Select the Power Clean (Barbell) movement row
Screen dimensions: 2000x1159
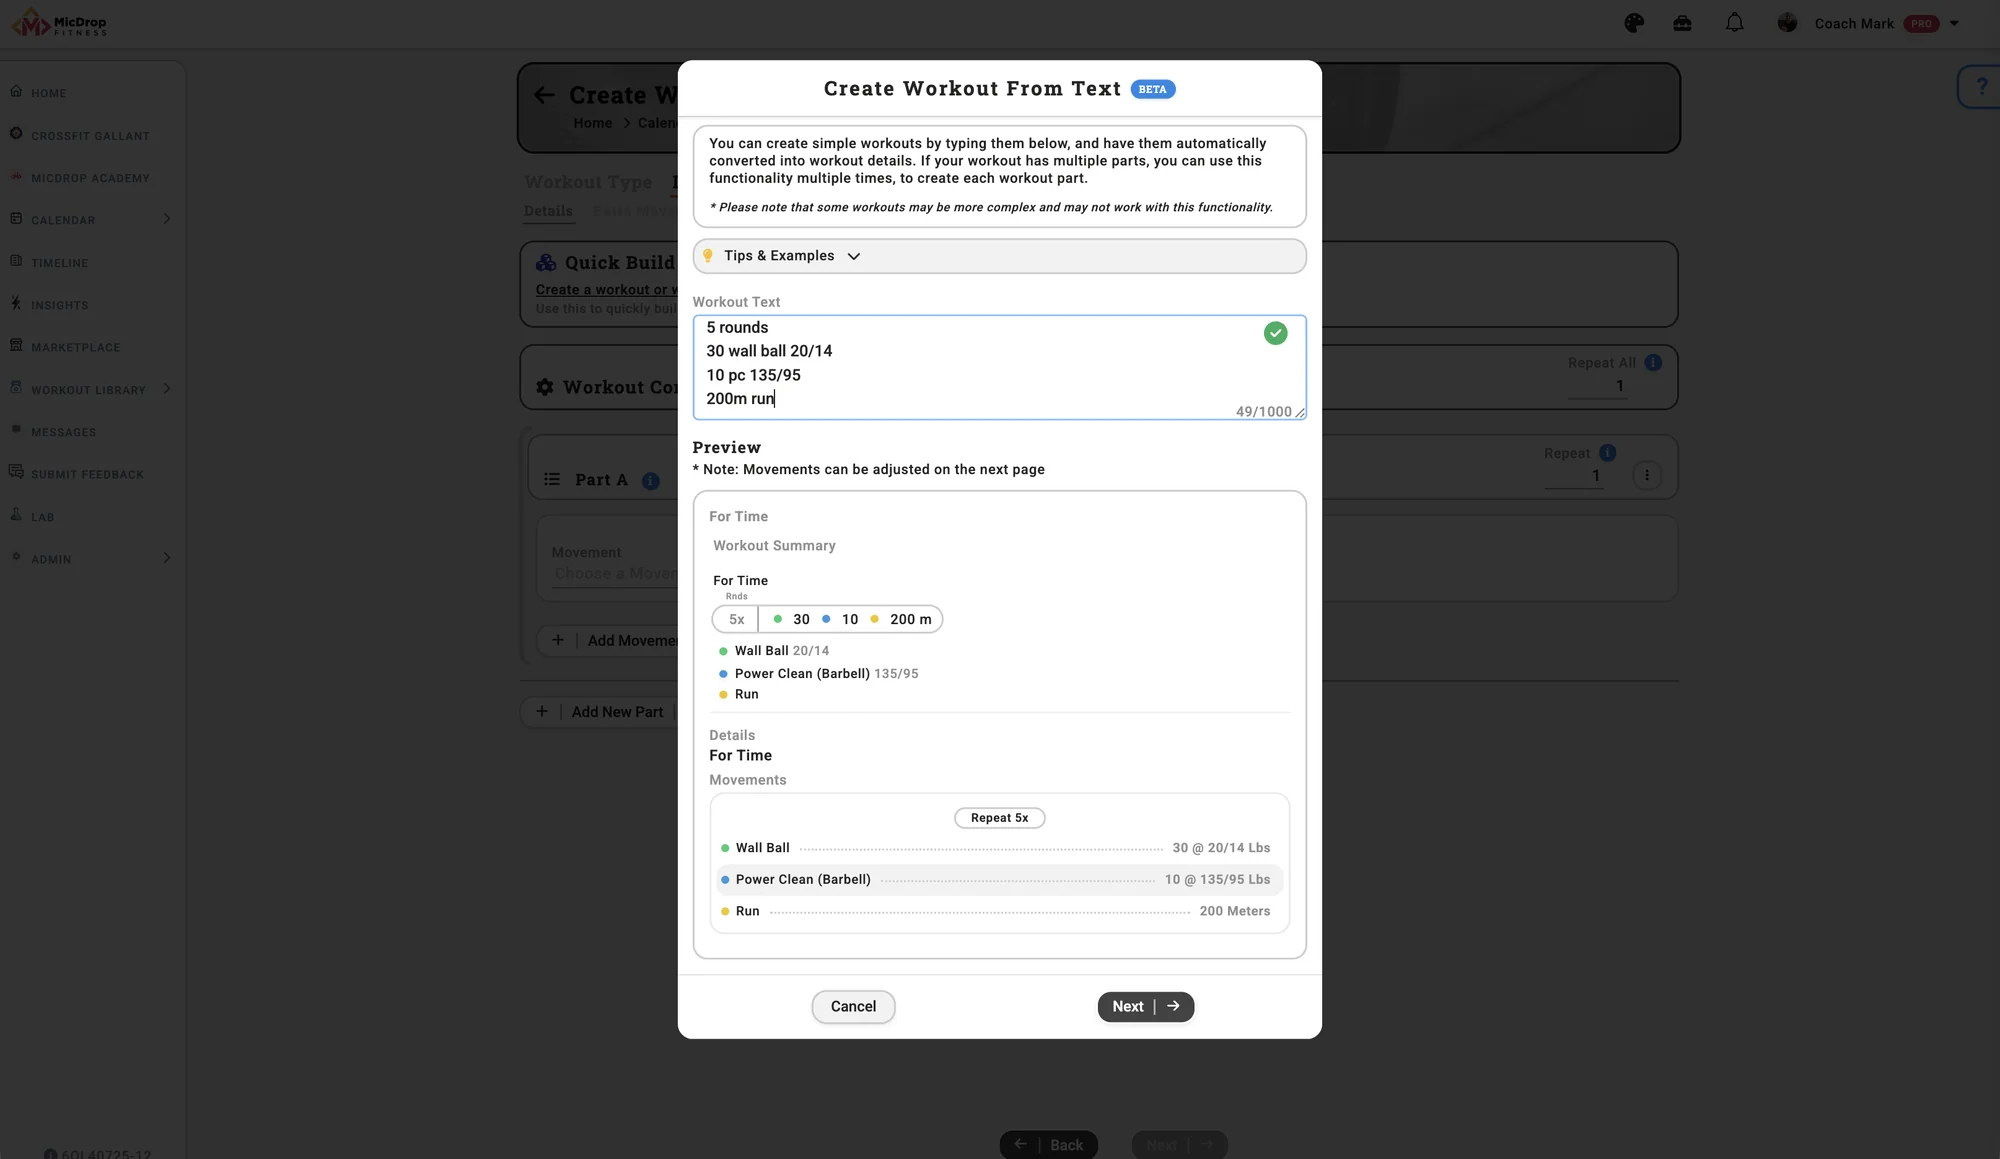tap(999, 880)
